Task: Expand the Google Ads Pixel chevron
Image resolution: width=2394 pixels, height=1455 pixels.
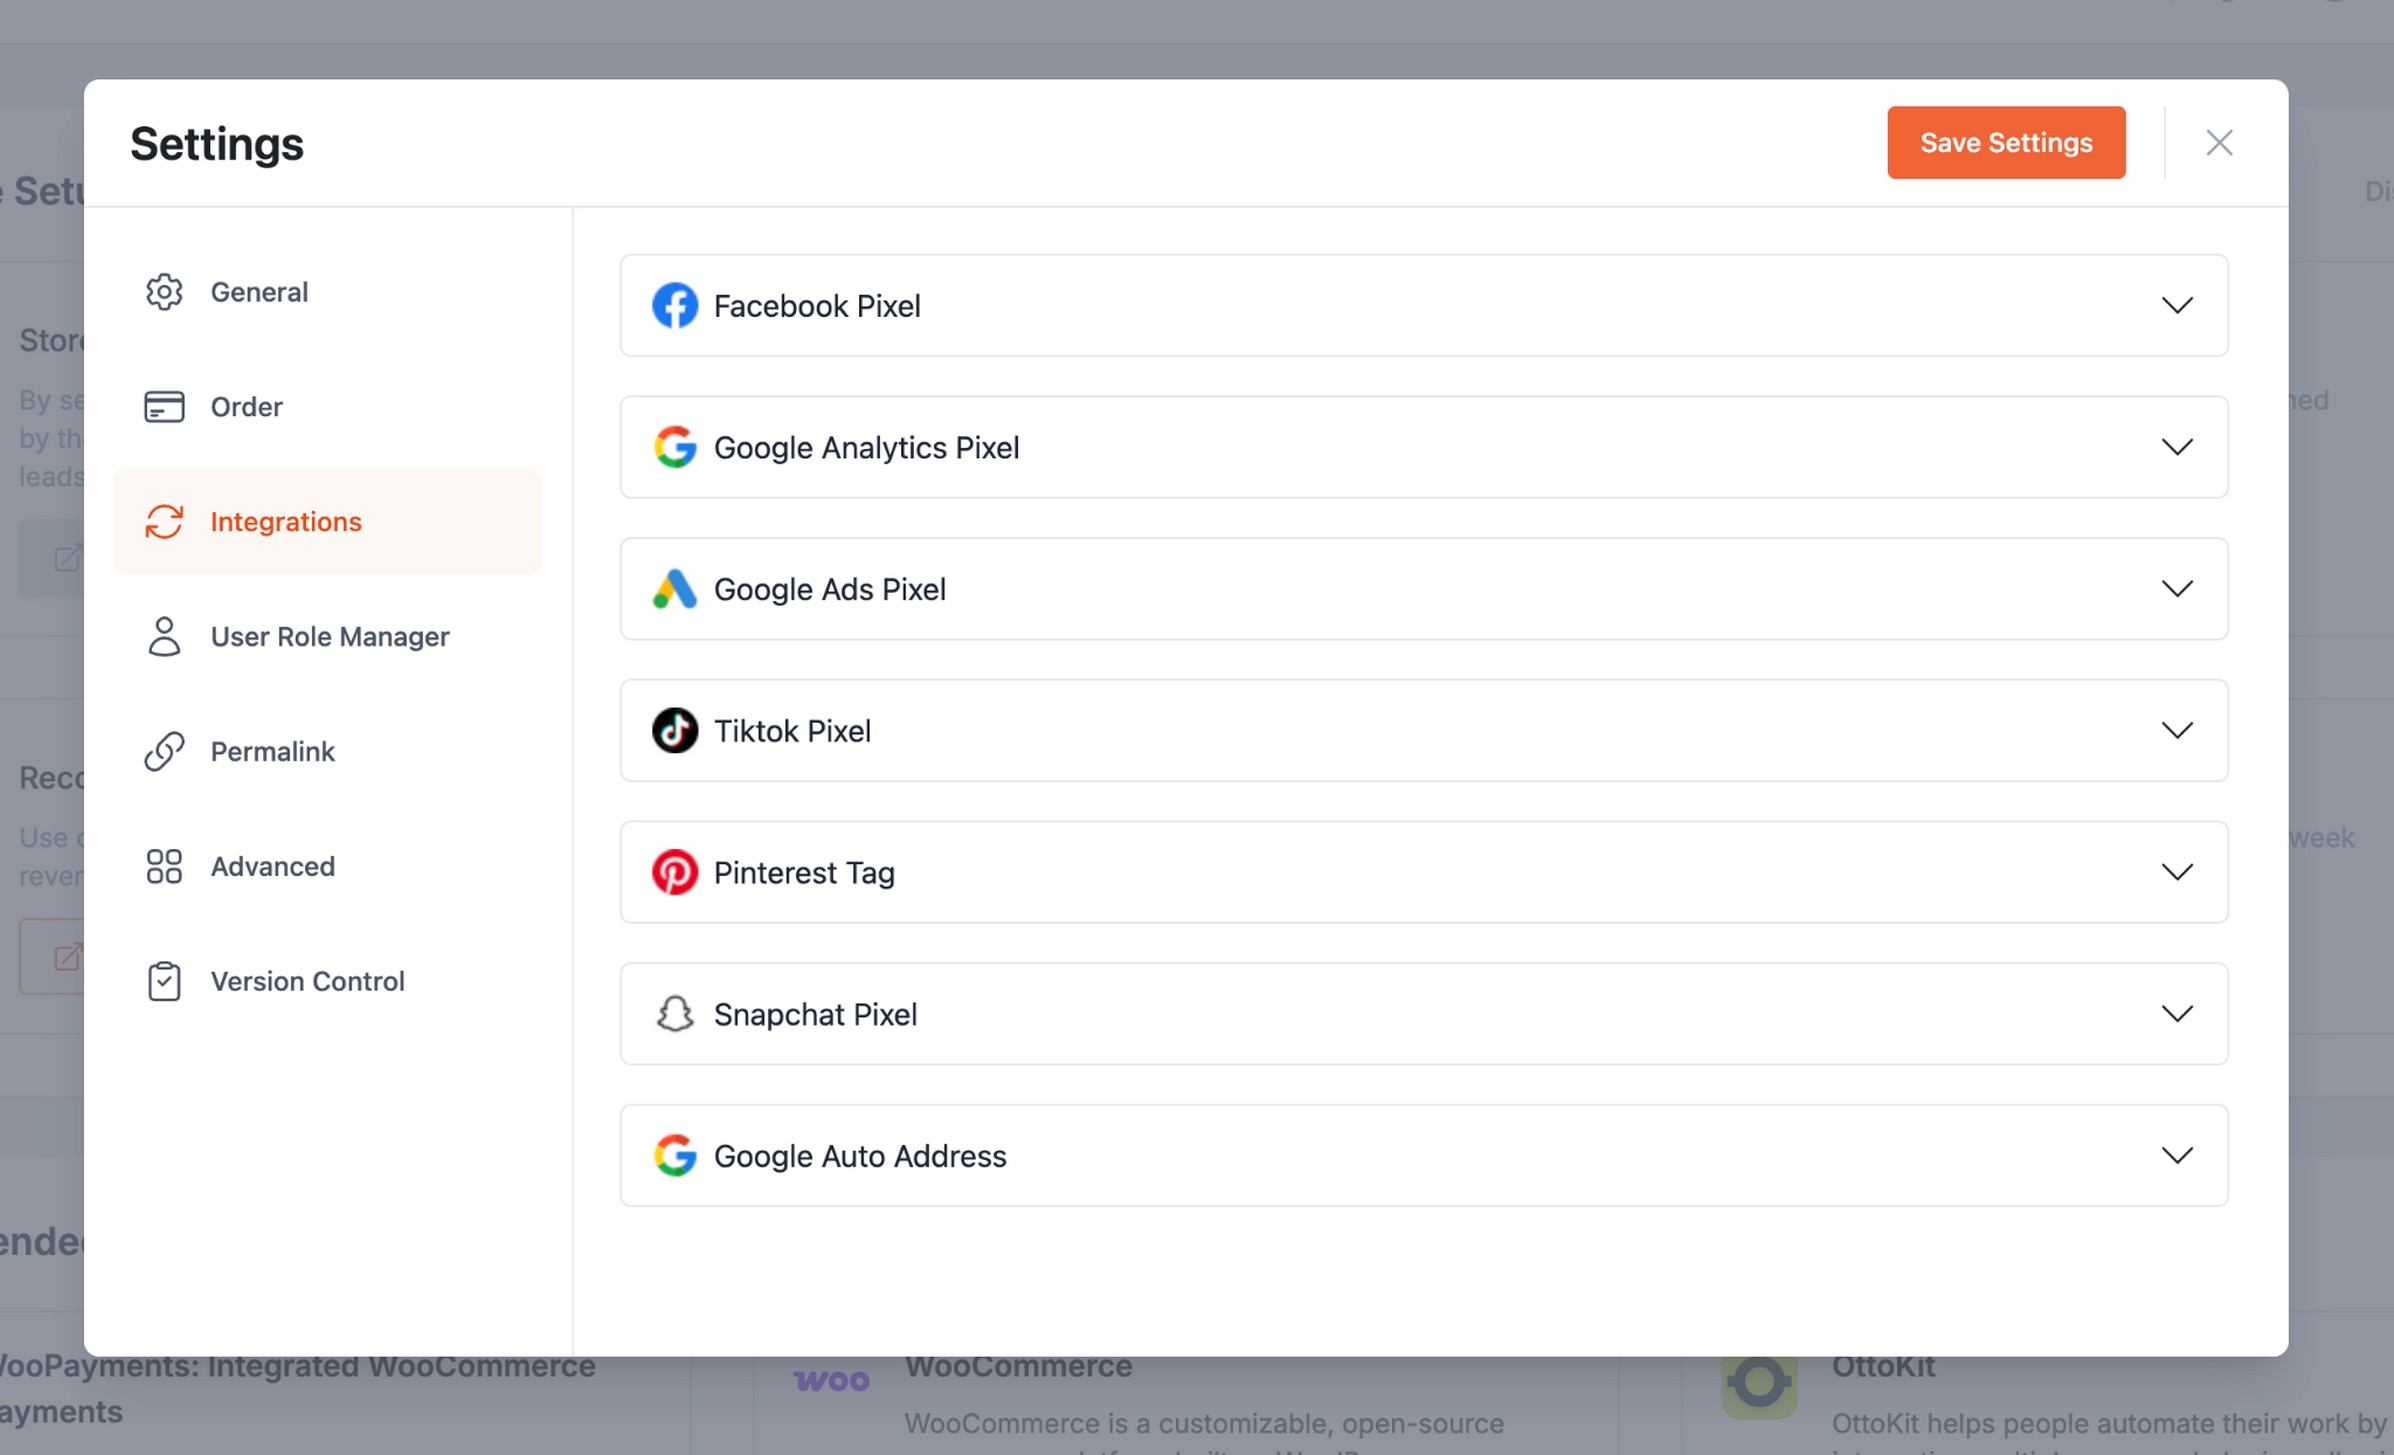Action: coord(2177,589)
